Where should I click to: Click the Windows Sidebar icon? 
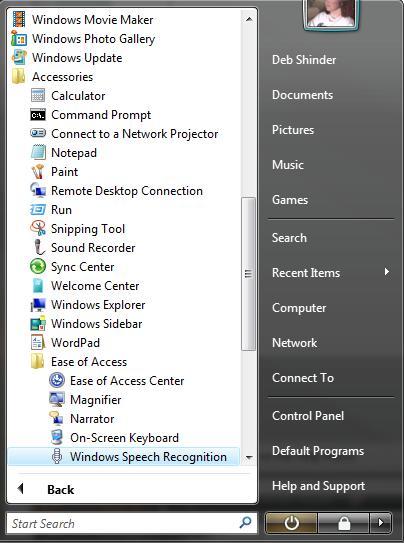coord(38,323)
